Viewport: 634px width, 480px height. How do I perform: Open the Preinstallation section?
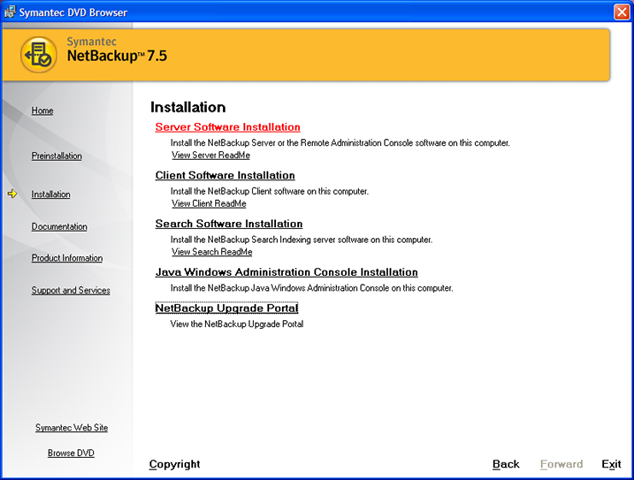[57, 156]
